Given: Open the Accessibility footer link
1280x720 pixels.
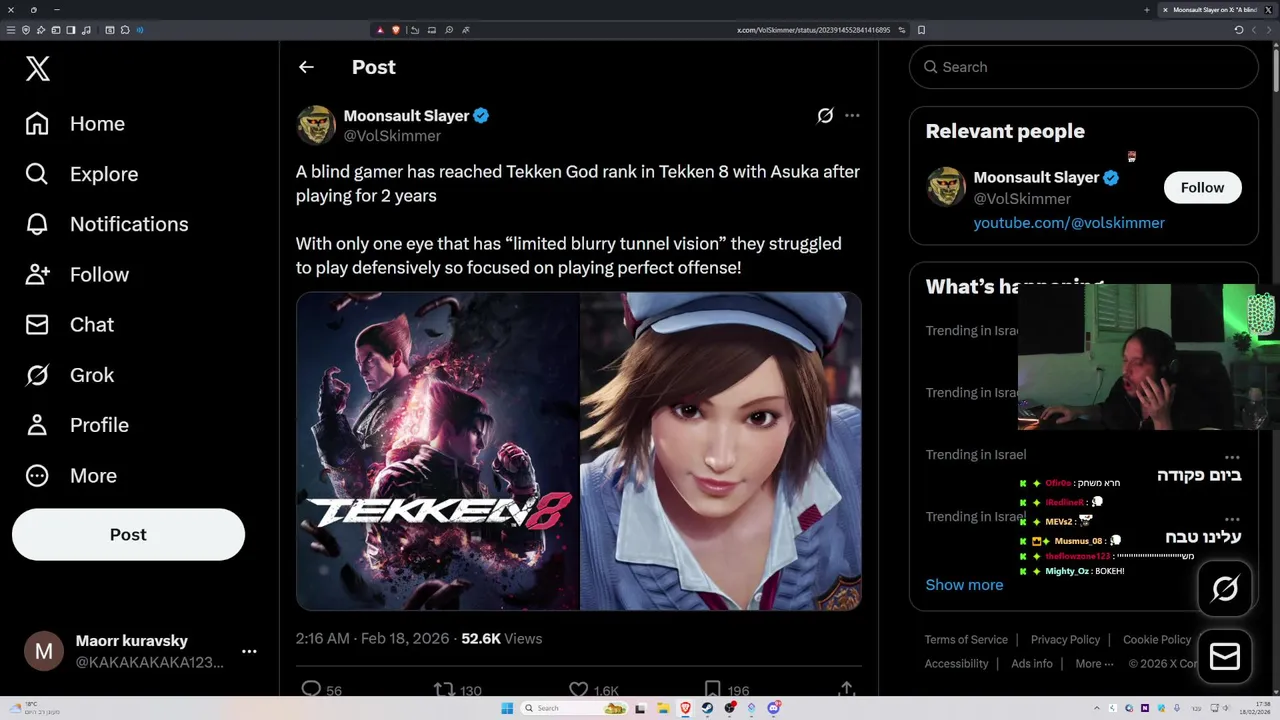Looking at the screenshot, I should point(956,664).
